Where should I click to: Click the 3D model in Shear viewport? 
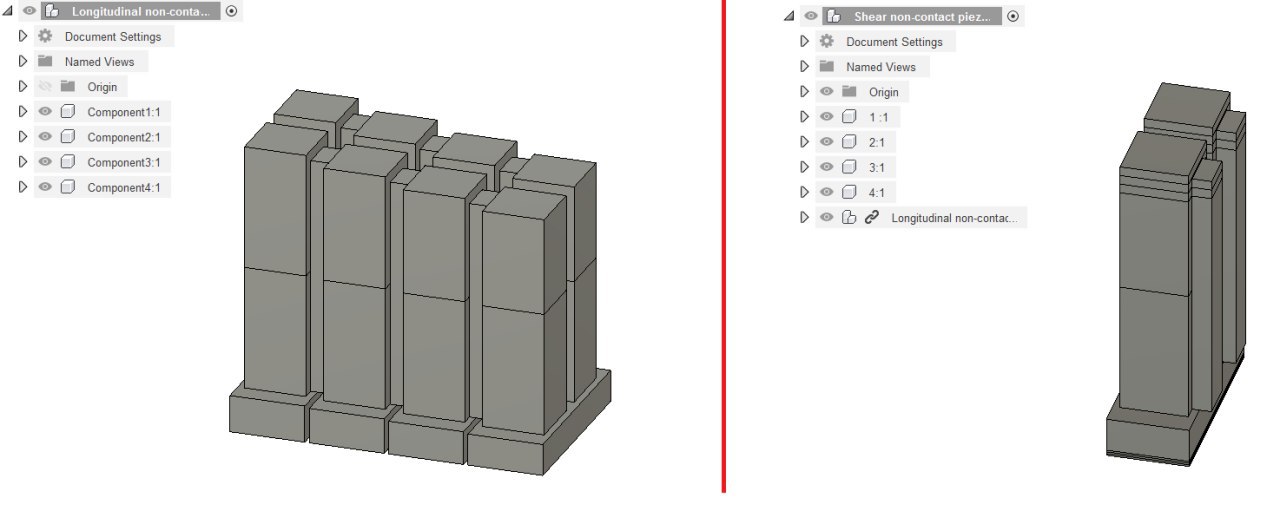(x=1177, y=275)
